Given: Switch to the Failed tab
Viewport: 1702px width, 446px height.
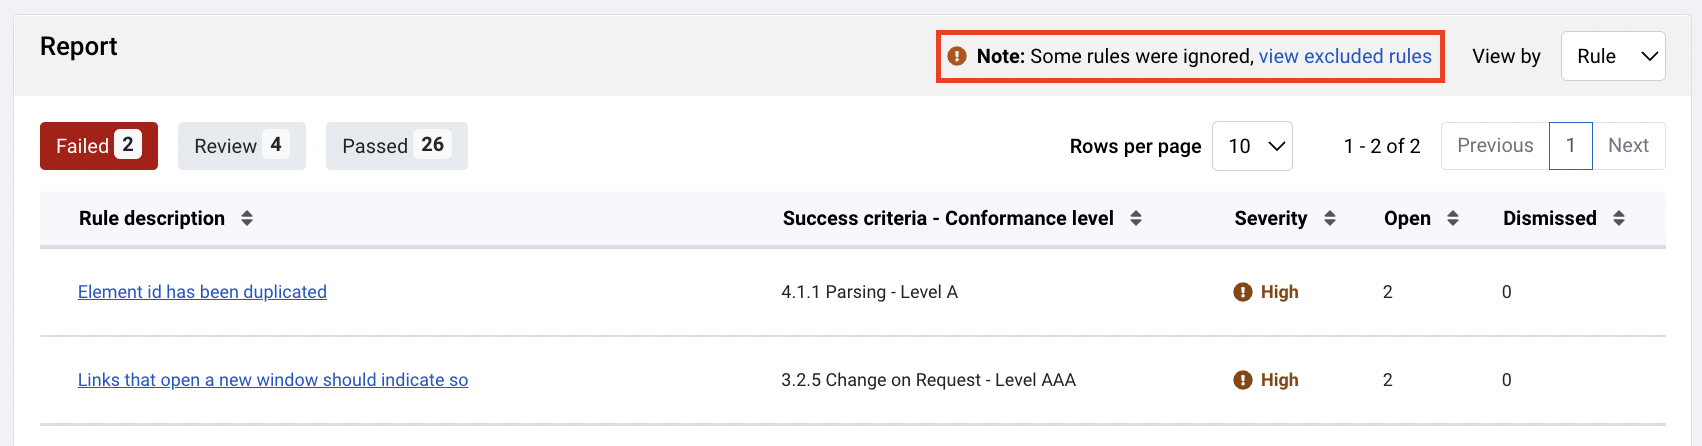Looking at the screenshot, I should (x=98, y=146).
